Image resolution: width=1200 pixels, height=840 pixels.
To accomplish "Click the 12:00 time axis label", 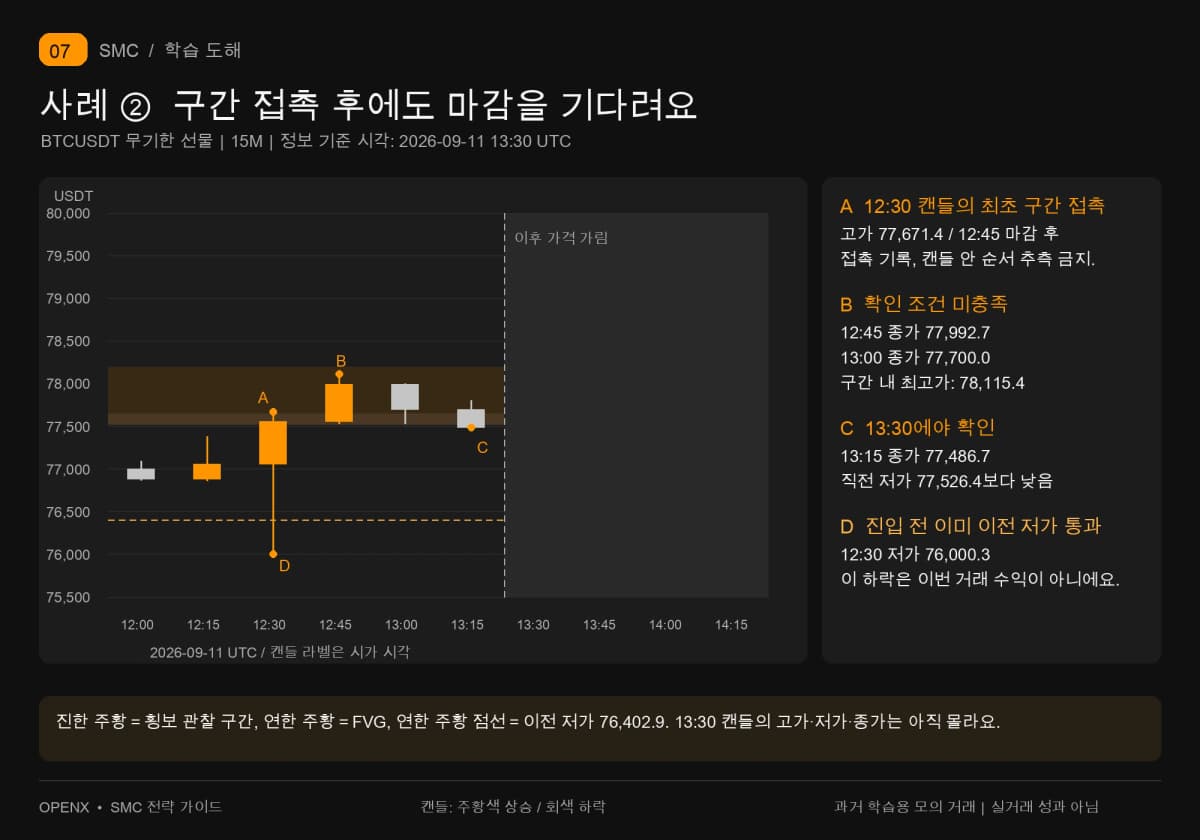I will click(137, 625).
